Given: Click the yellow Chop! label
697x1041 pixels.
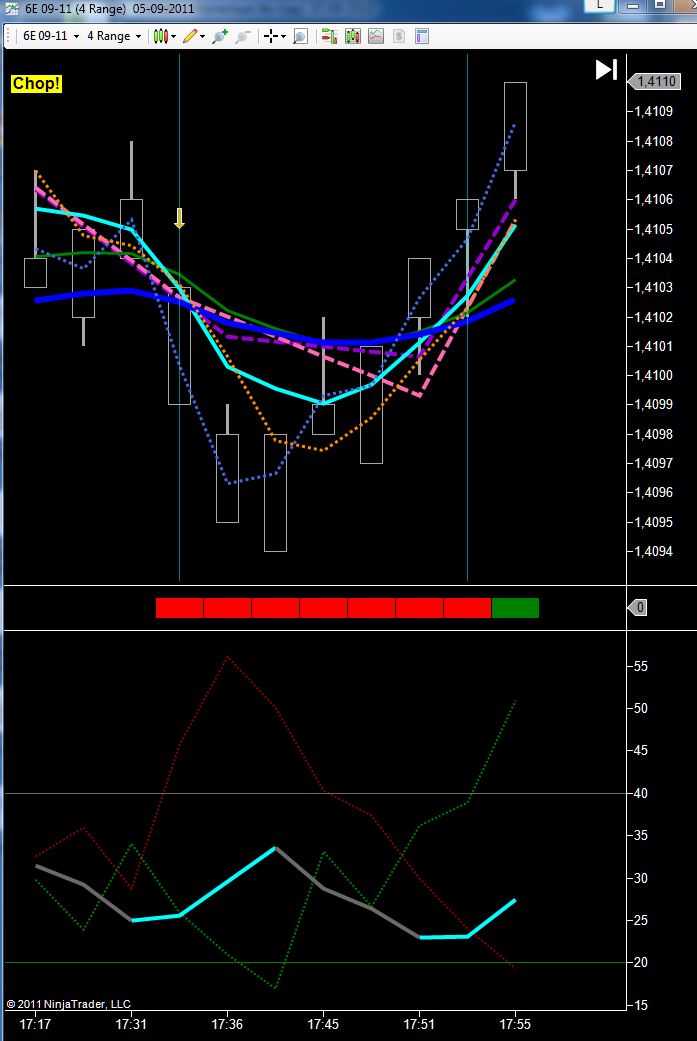Looking at the screenshot, I should [36, 84].
